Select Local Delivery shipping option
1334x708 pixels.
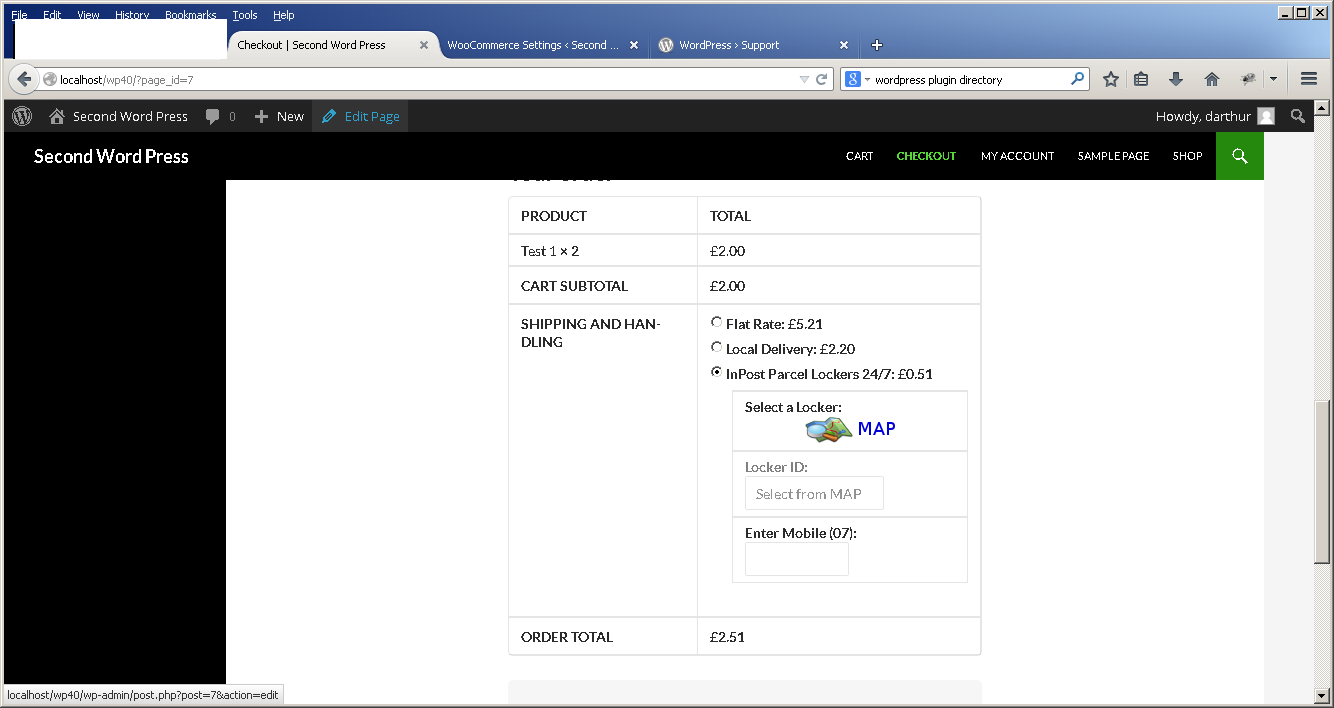716,347
